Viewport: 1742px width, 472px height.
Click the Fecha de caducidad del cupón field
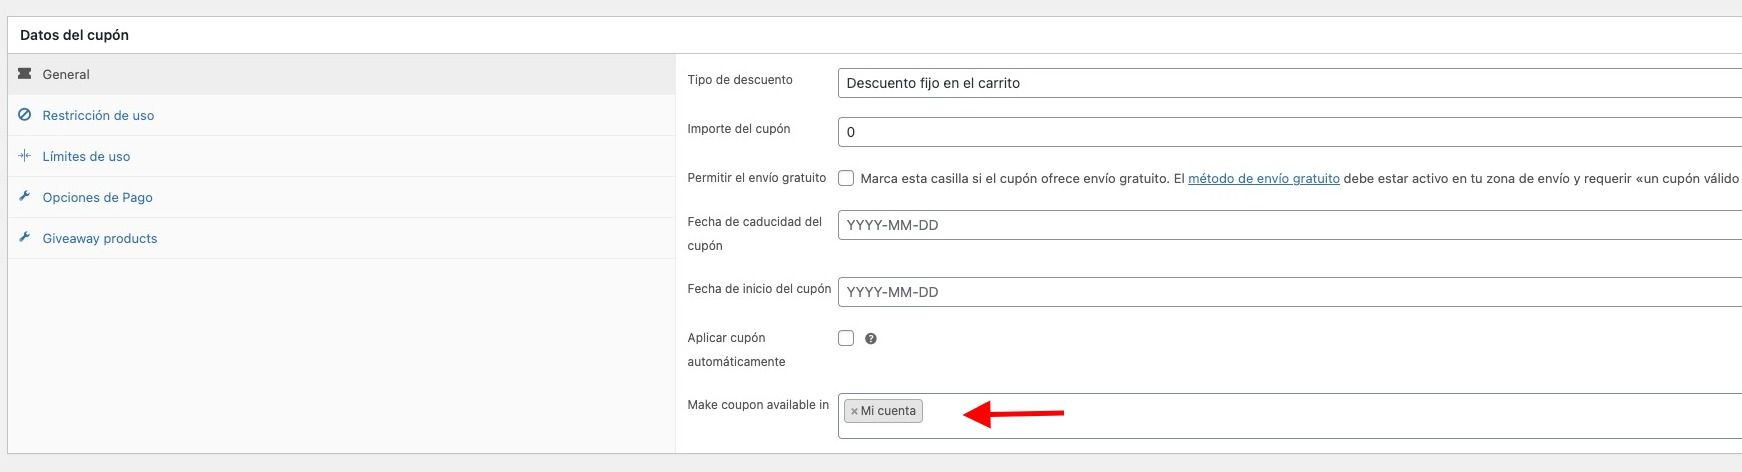1290,225
